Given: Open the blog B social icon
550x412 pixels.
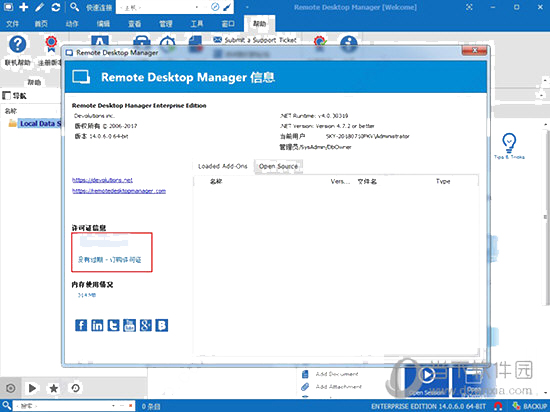Looking at the screenshot, I should click(162, 325).
